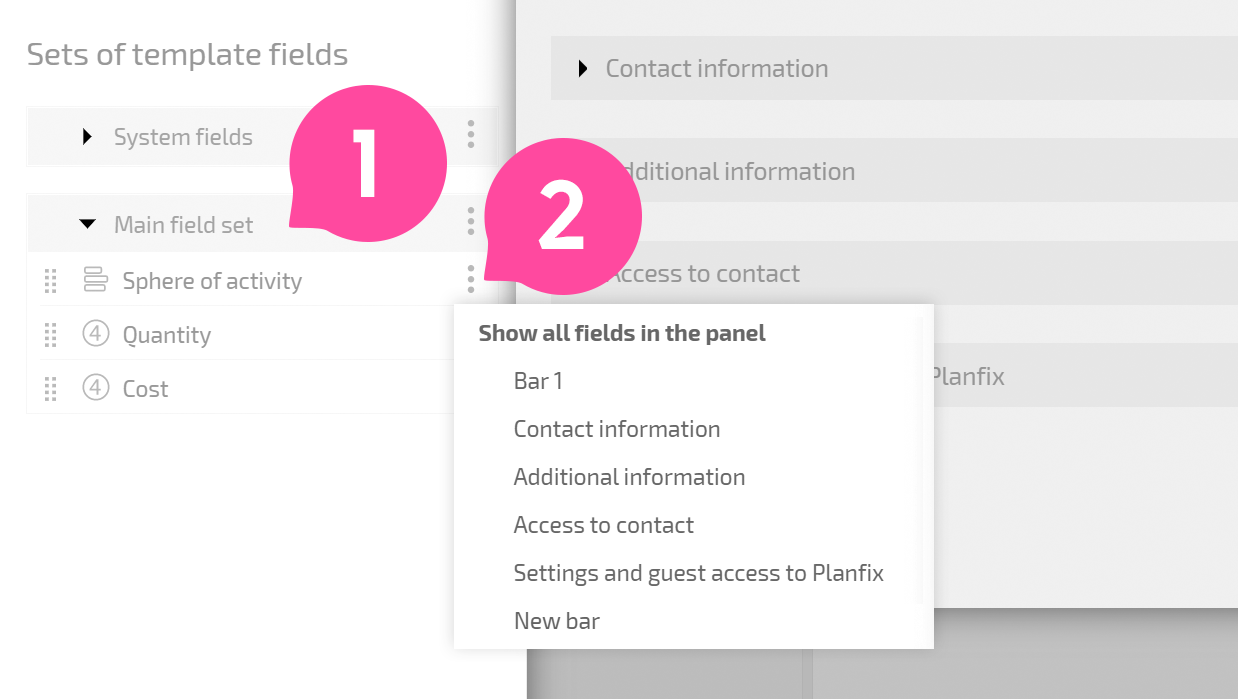Select Settings and guest access to Planfix
Viewport: 1238px width, 699px height.
click(x=699, y=573)
